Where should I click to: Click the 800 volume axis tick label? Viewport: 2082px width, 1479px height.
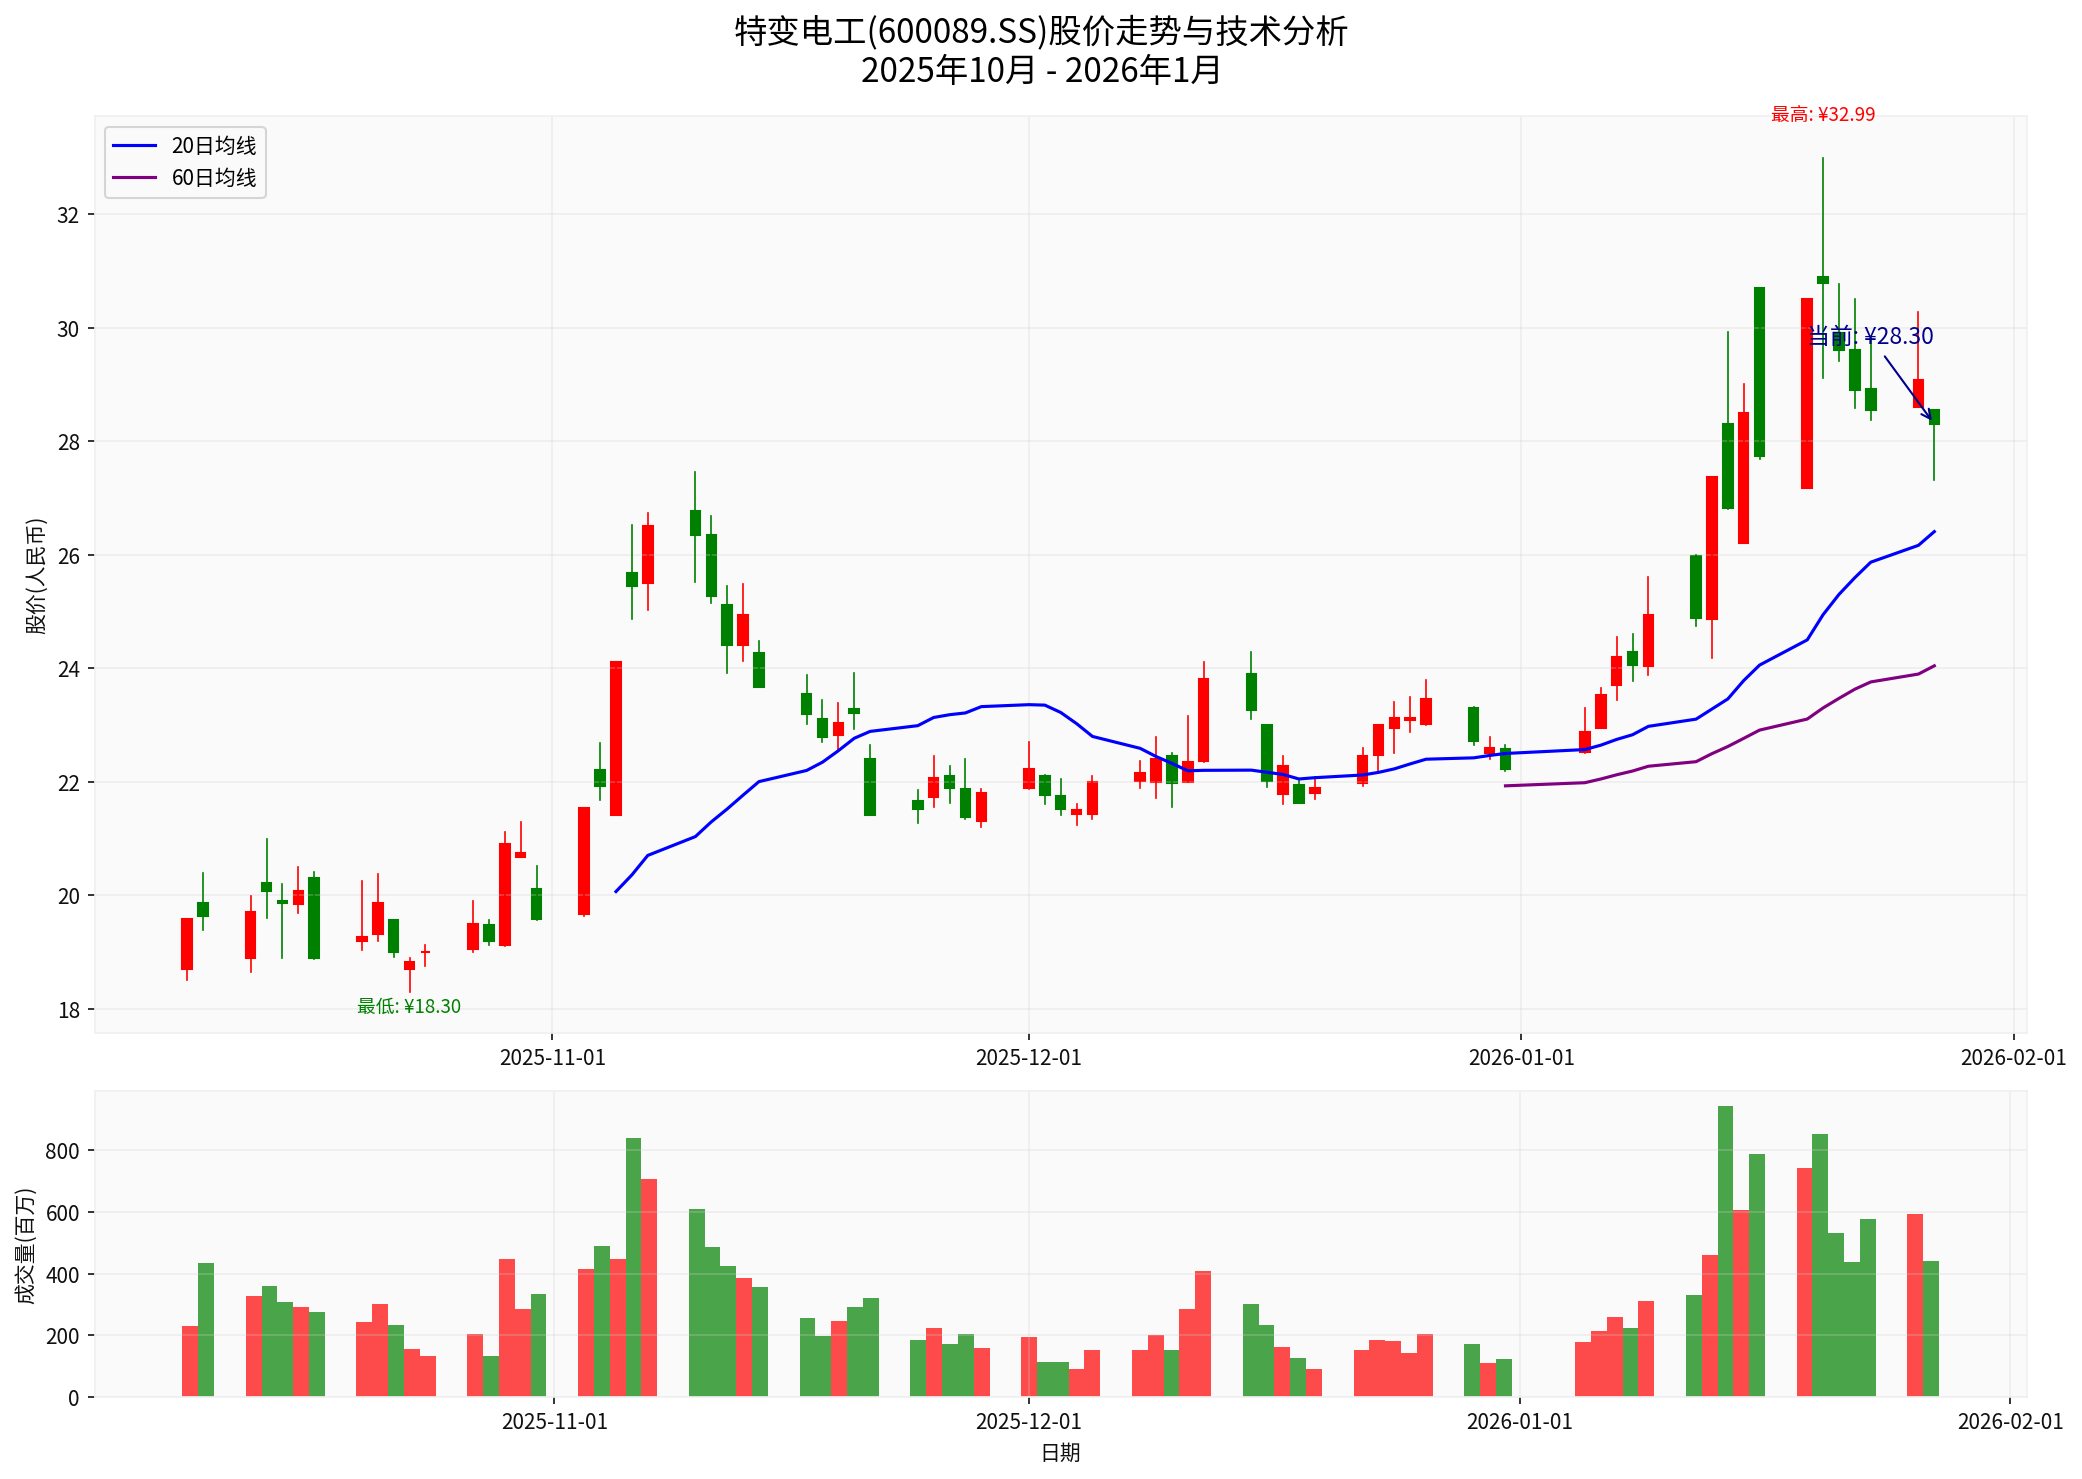(62, 1151)
